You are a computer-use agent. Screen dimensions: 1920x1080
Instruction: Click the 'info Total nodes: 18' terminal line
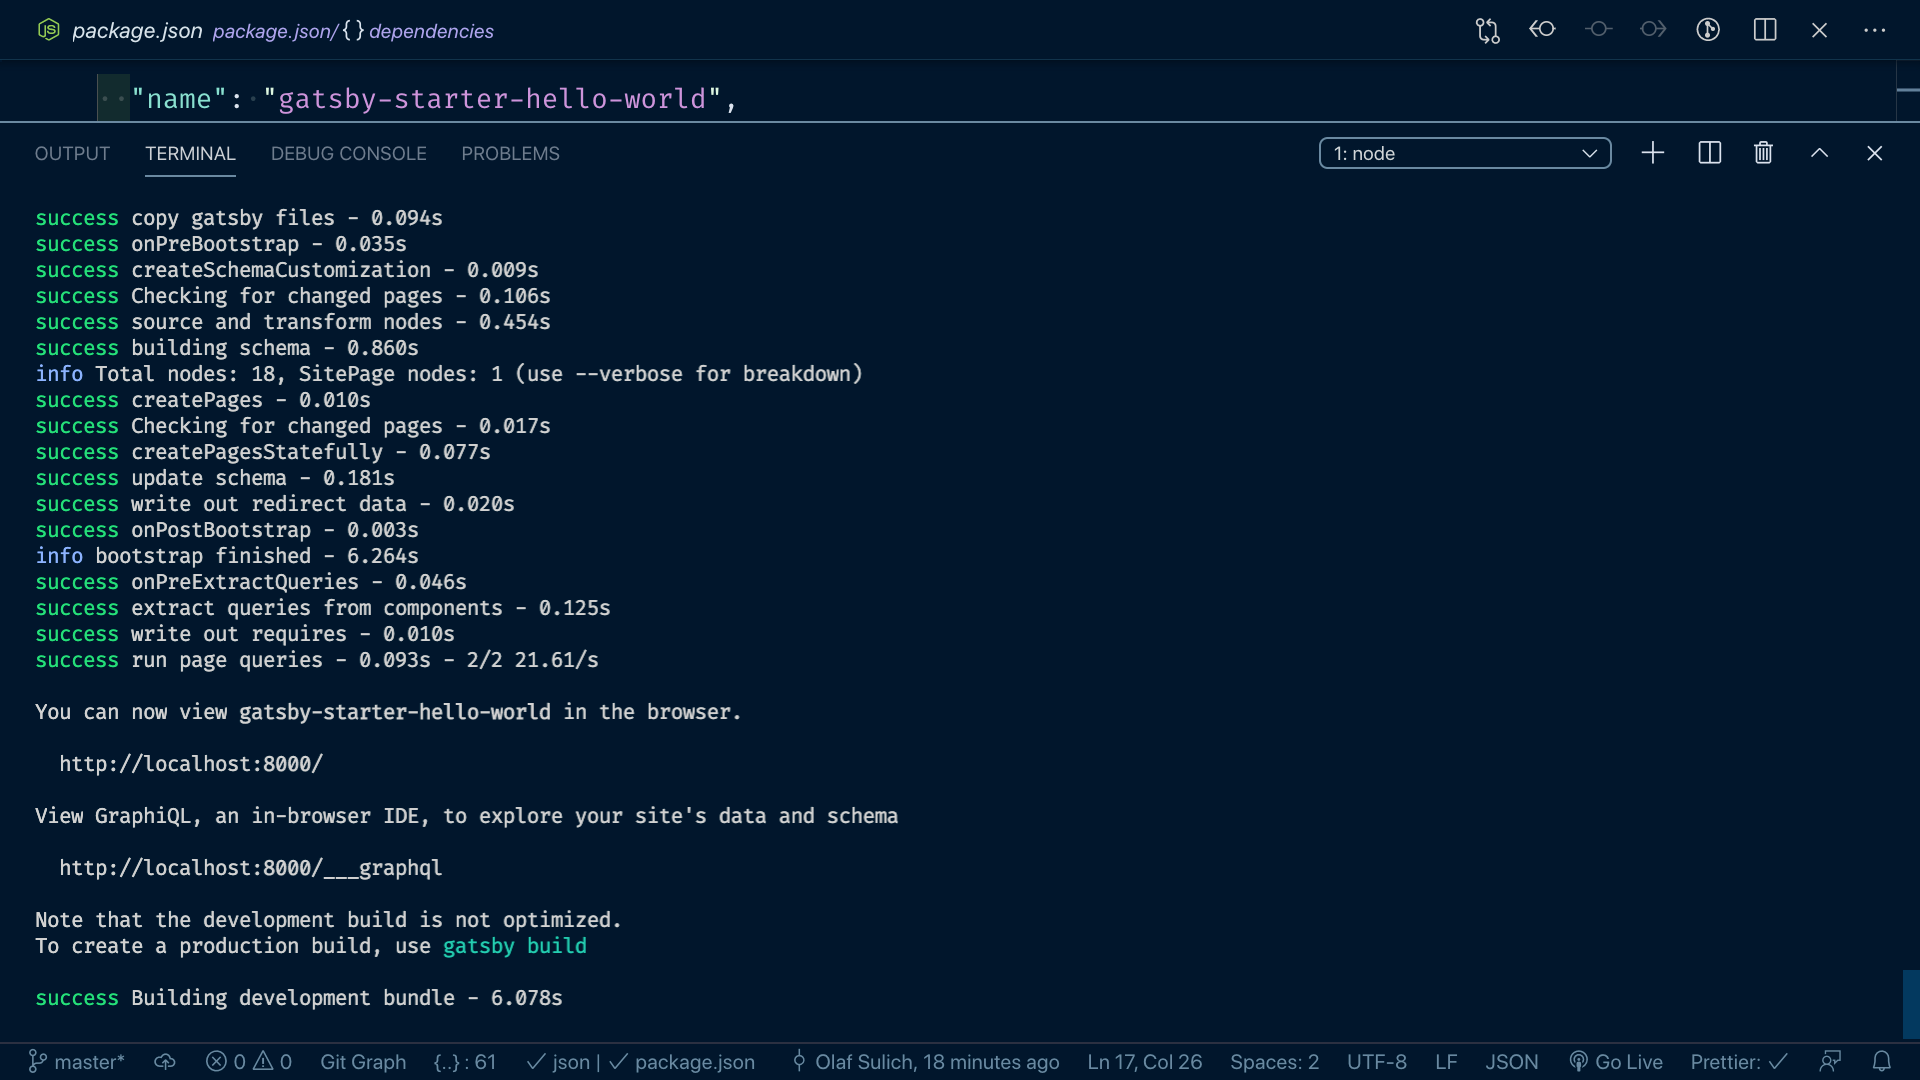[x=449, y=374]
